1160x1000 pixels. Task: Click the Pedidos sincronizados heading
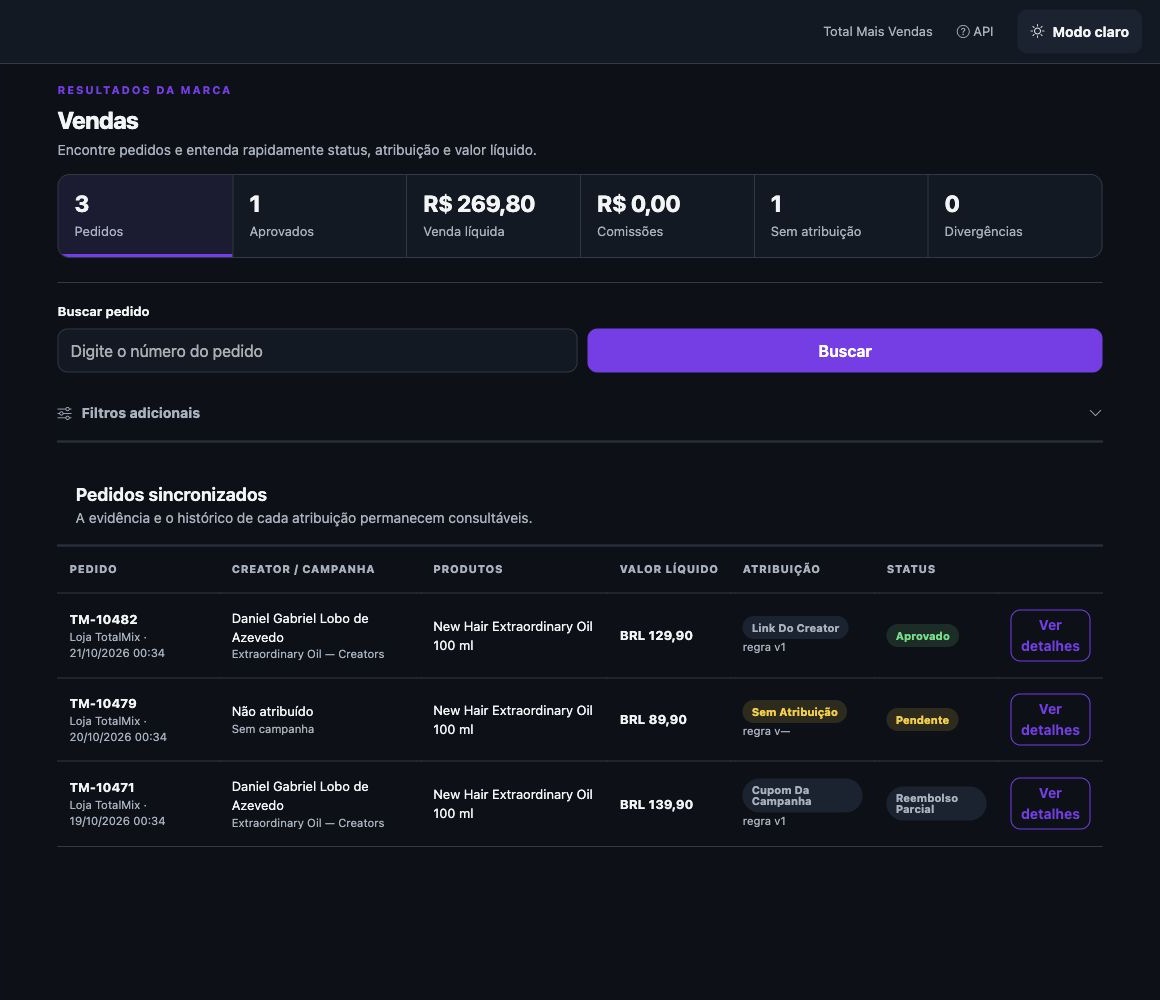tap(171, 494)
